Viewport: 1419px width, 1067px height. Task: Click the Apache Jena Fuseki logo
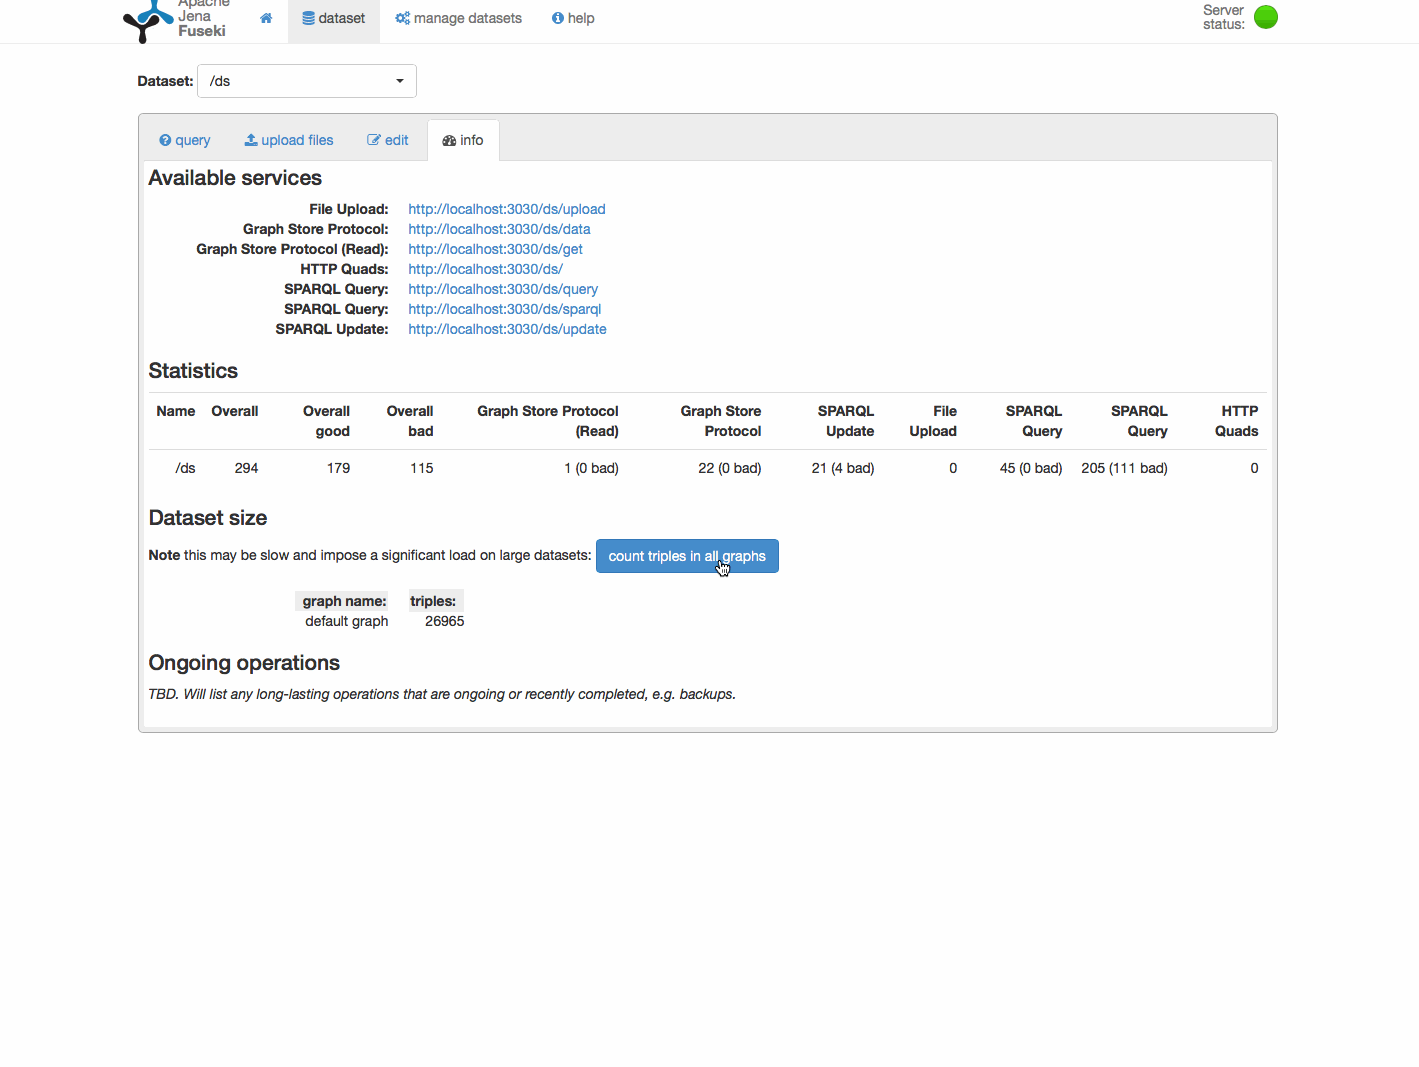(175, 20)
